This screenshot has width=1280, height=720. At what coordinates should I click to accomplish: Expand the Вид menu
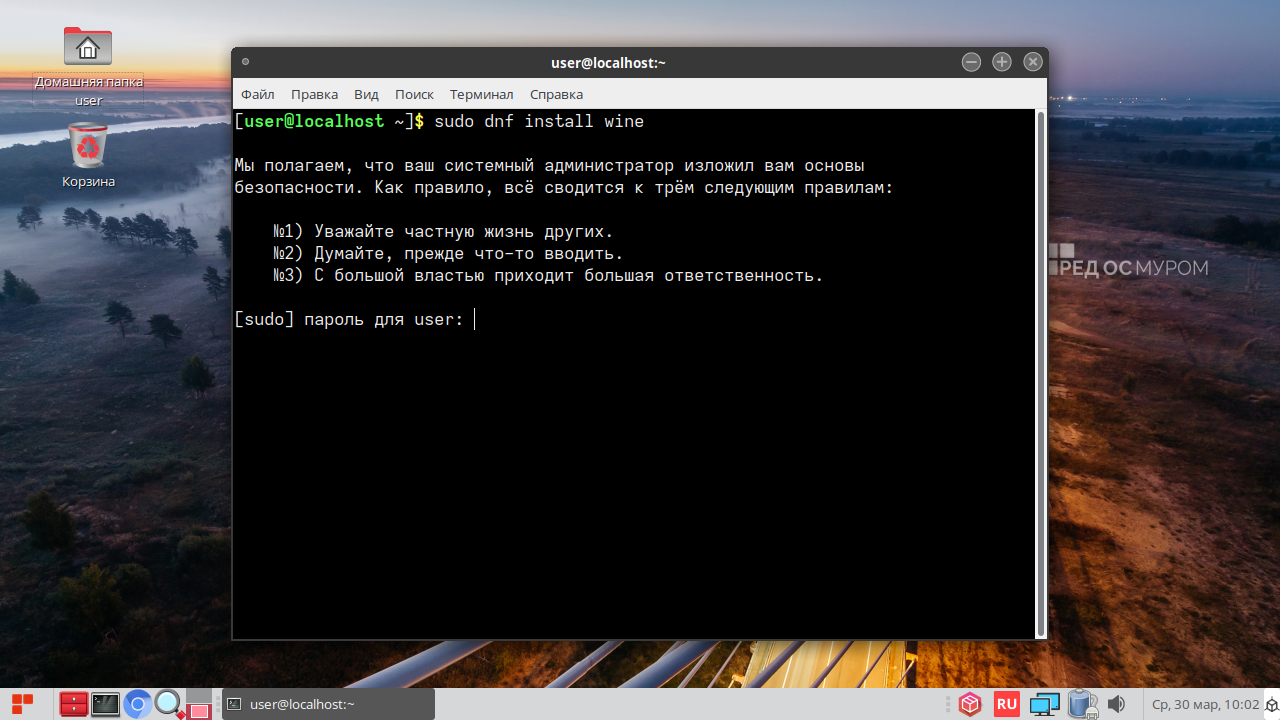[366, 94]
